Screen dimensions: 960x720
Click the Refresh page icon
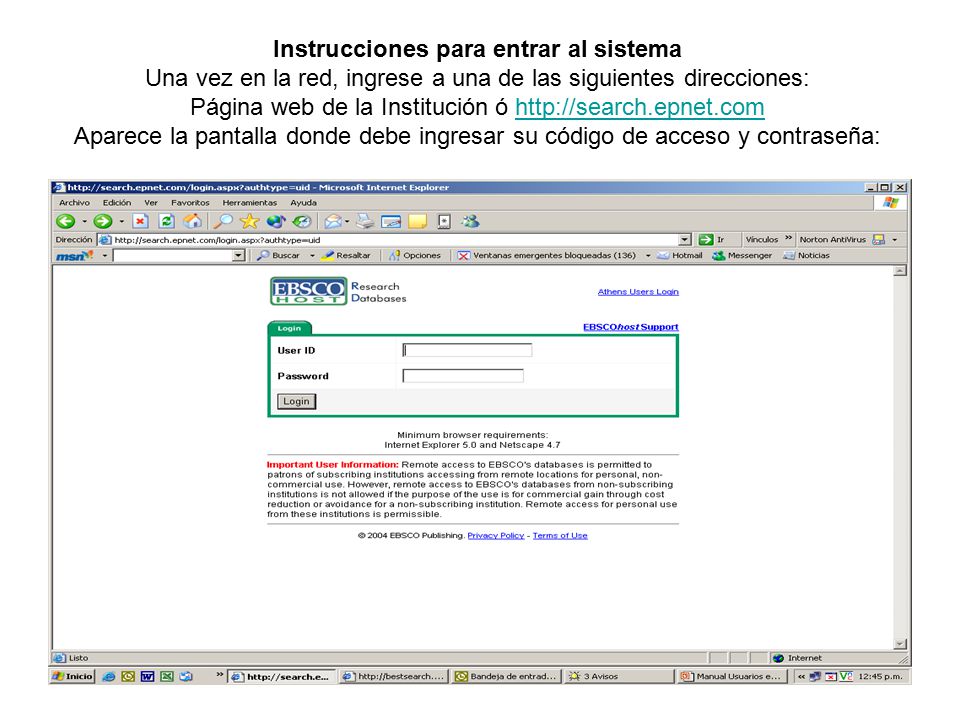tap(167, 221)
